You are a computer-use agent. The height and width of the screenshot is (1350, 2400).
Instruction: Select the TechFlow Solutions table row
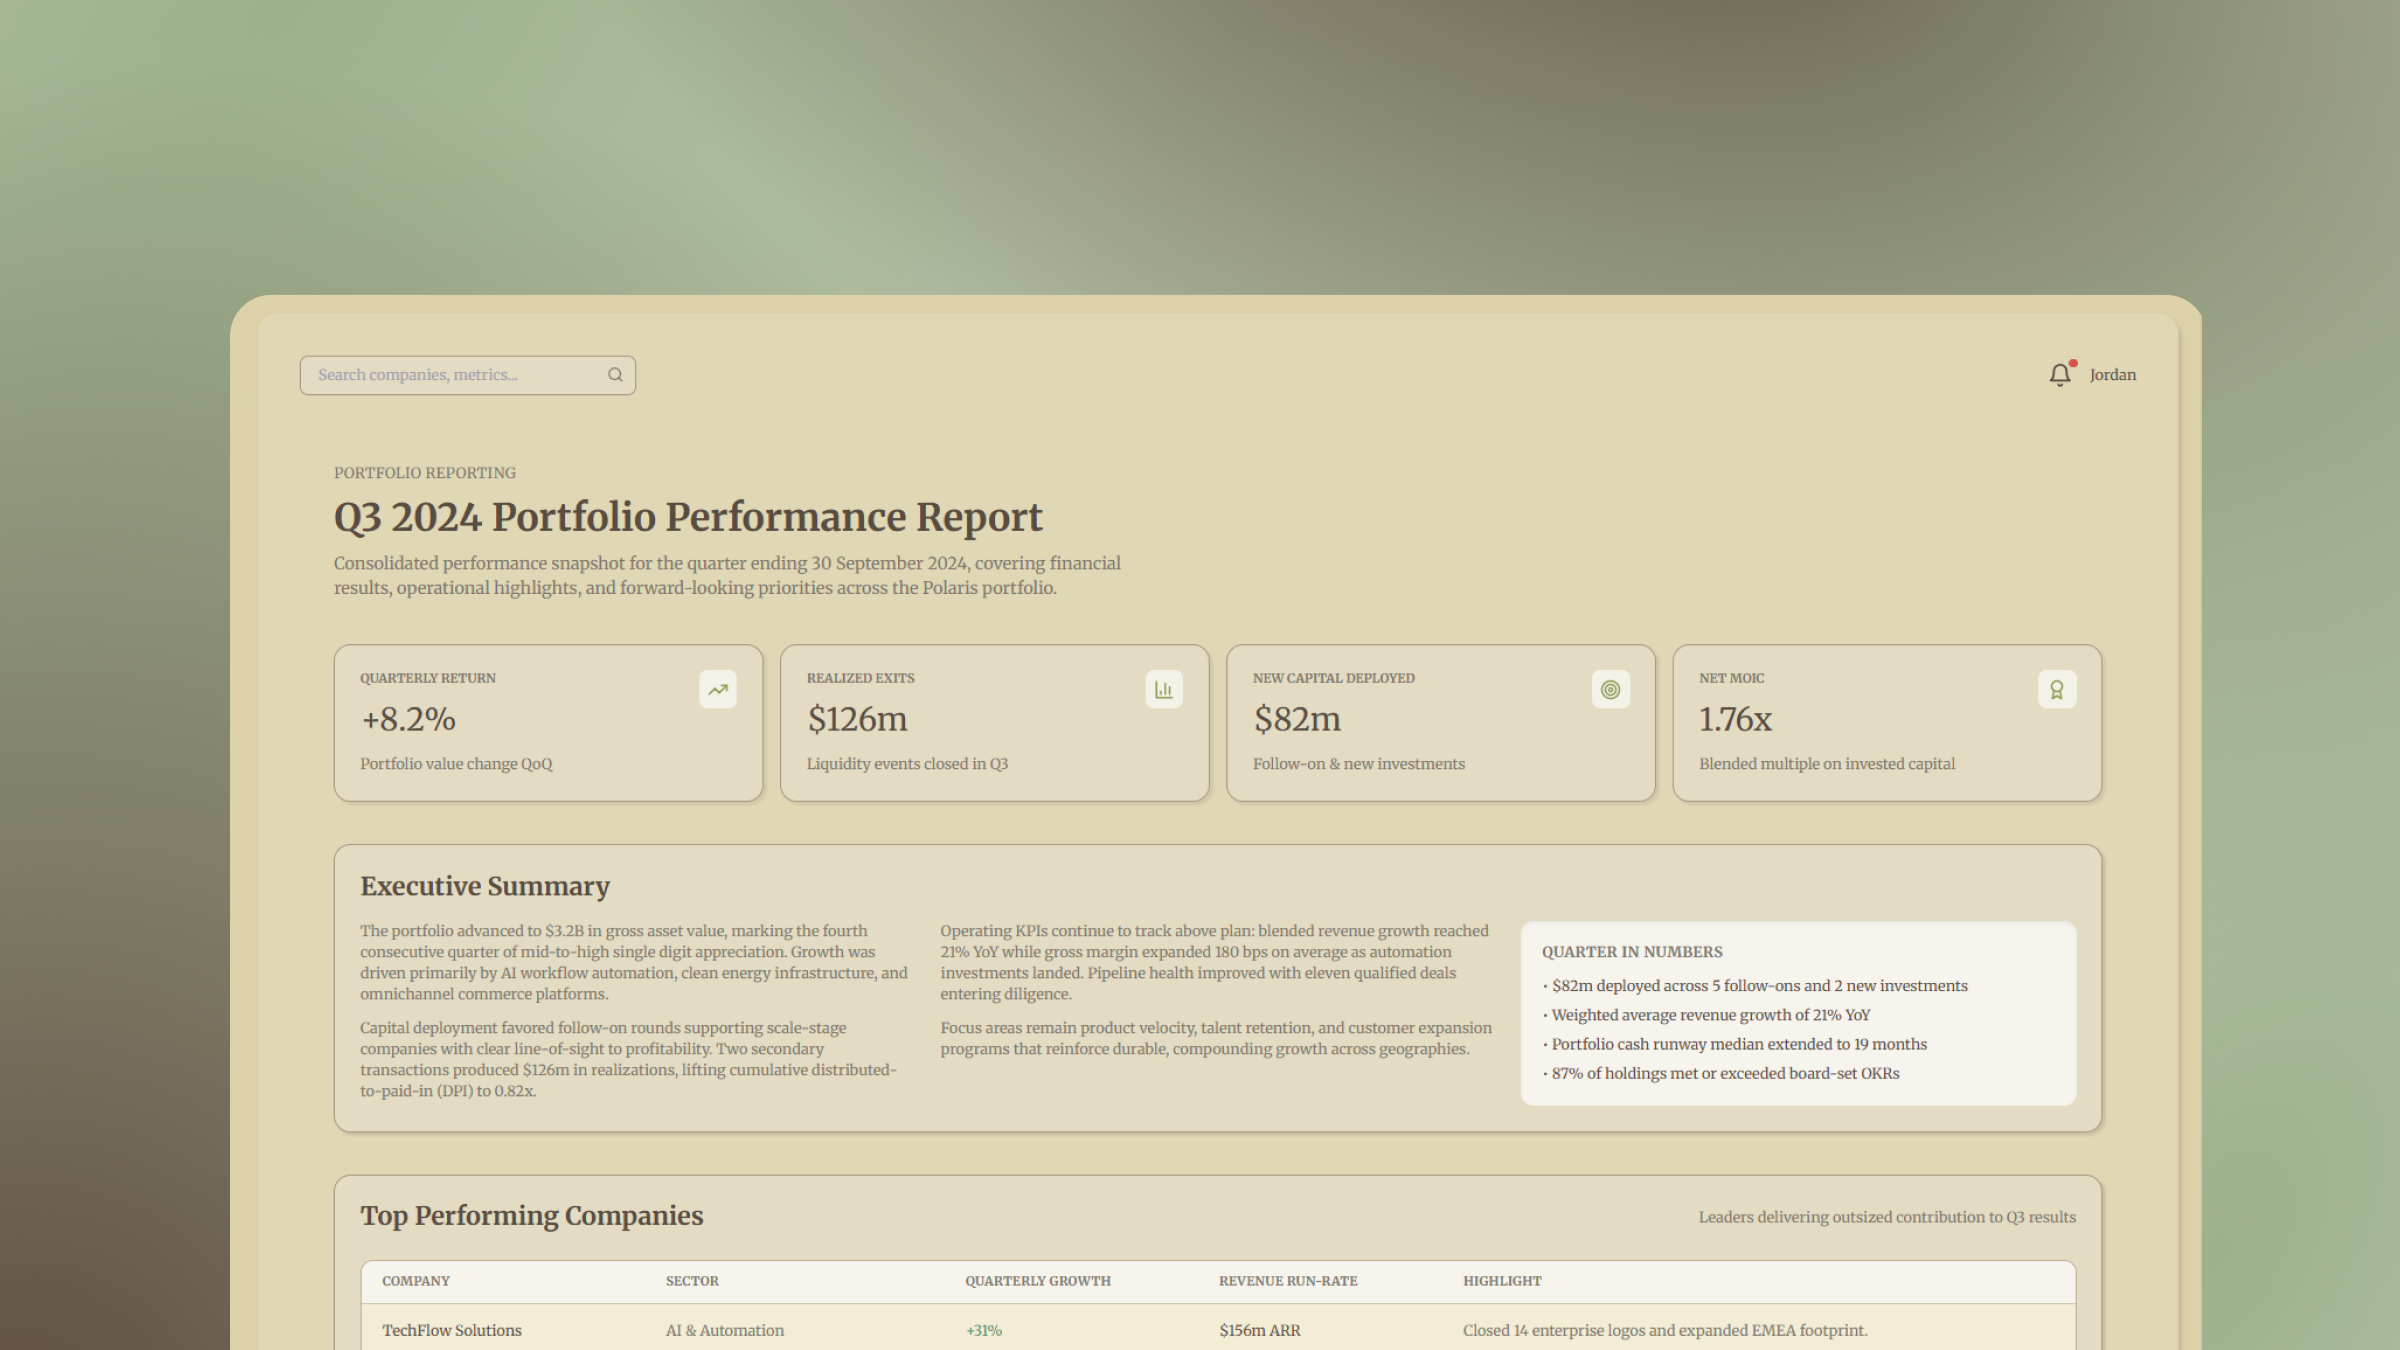[452, 1330]
